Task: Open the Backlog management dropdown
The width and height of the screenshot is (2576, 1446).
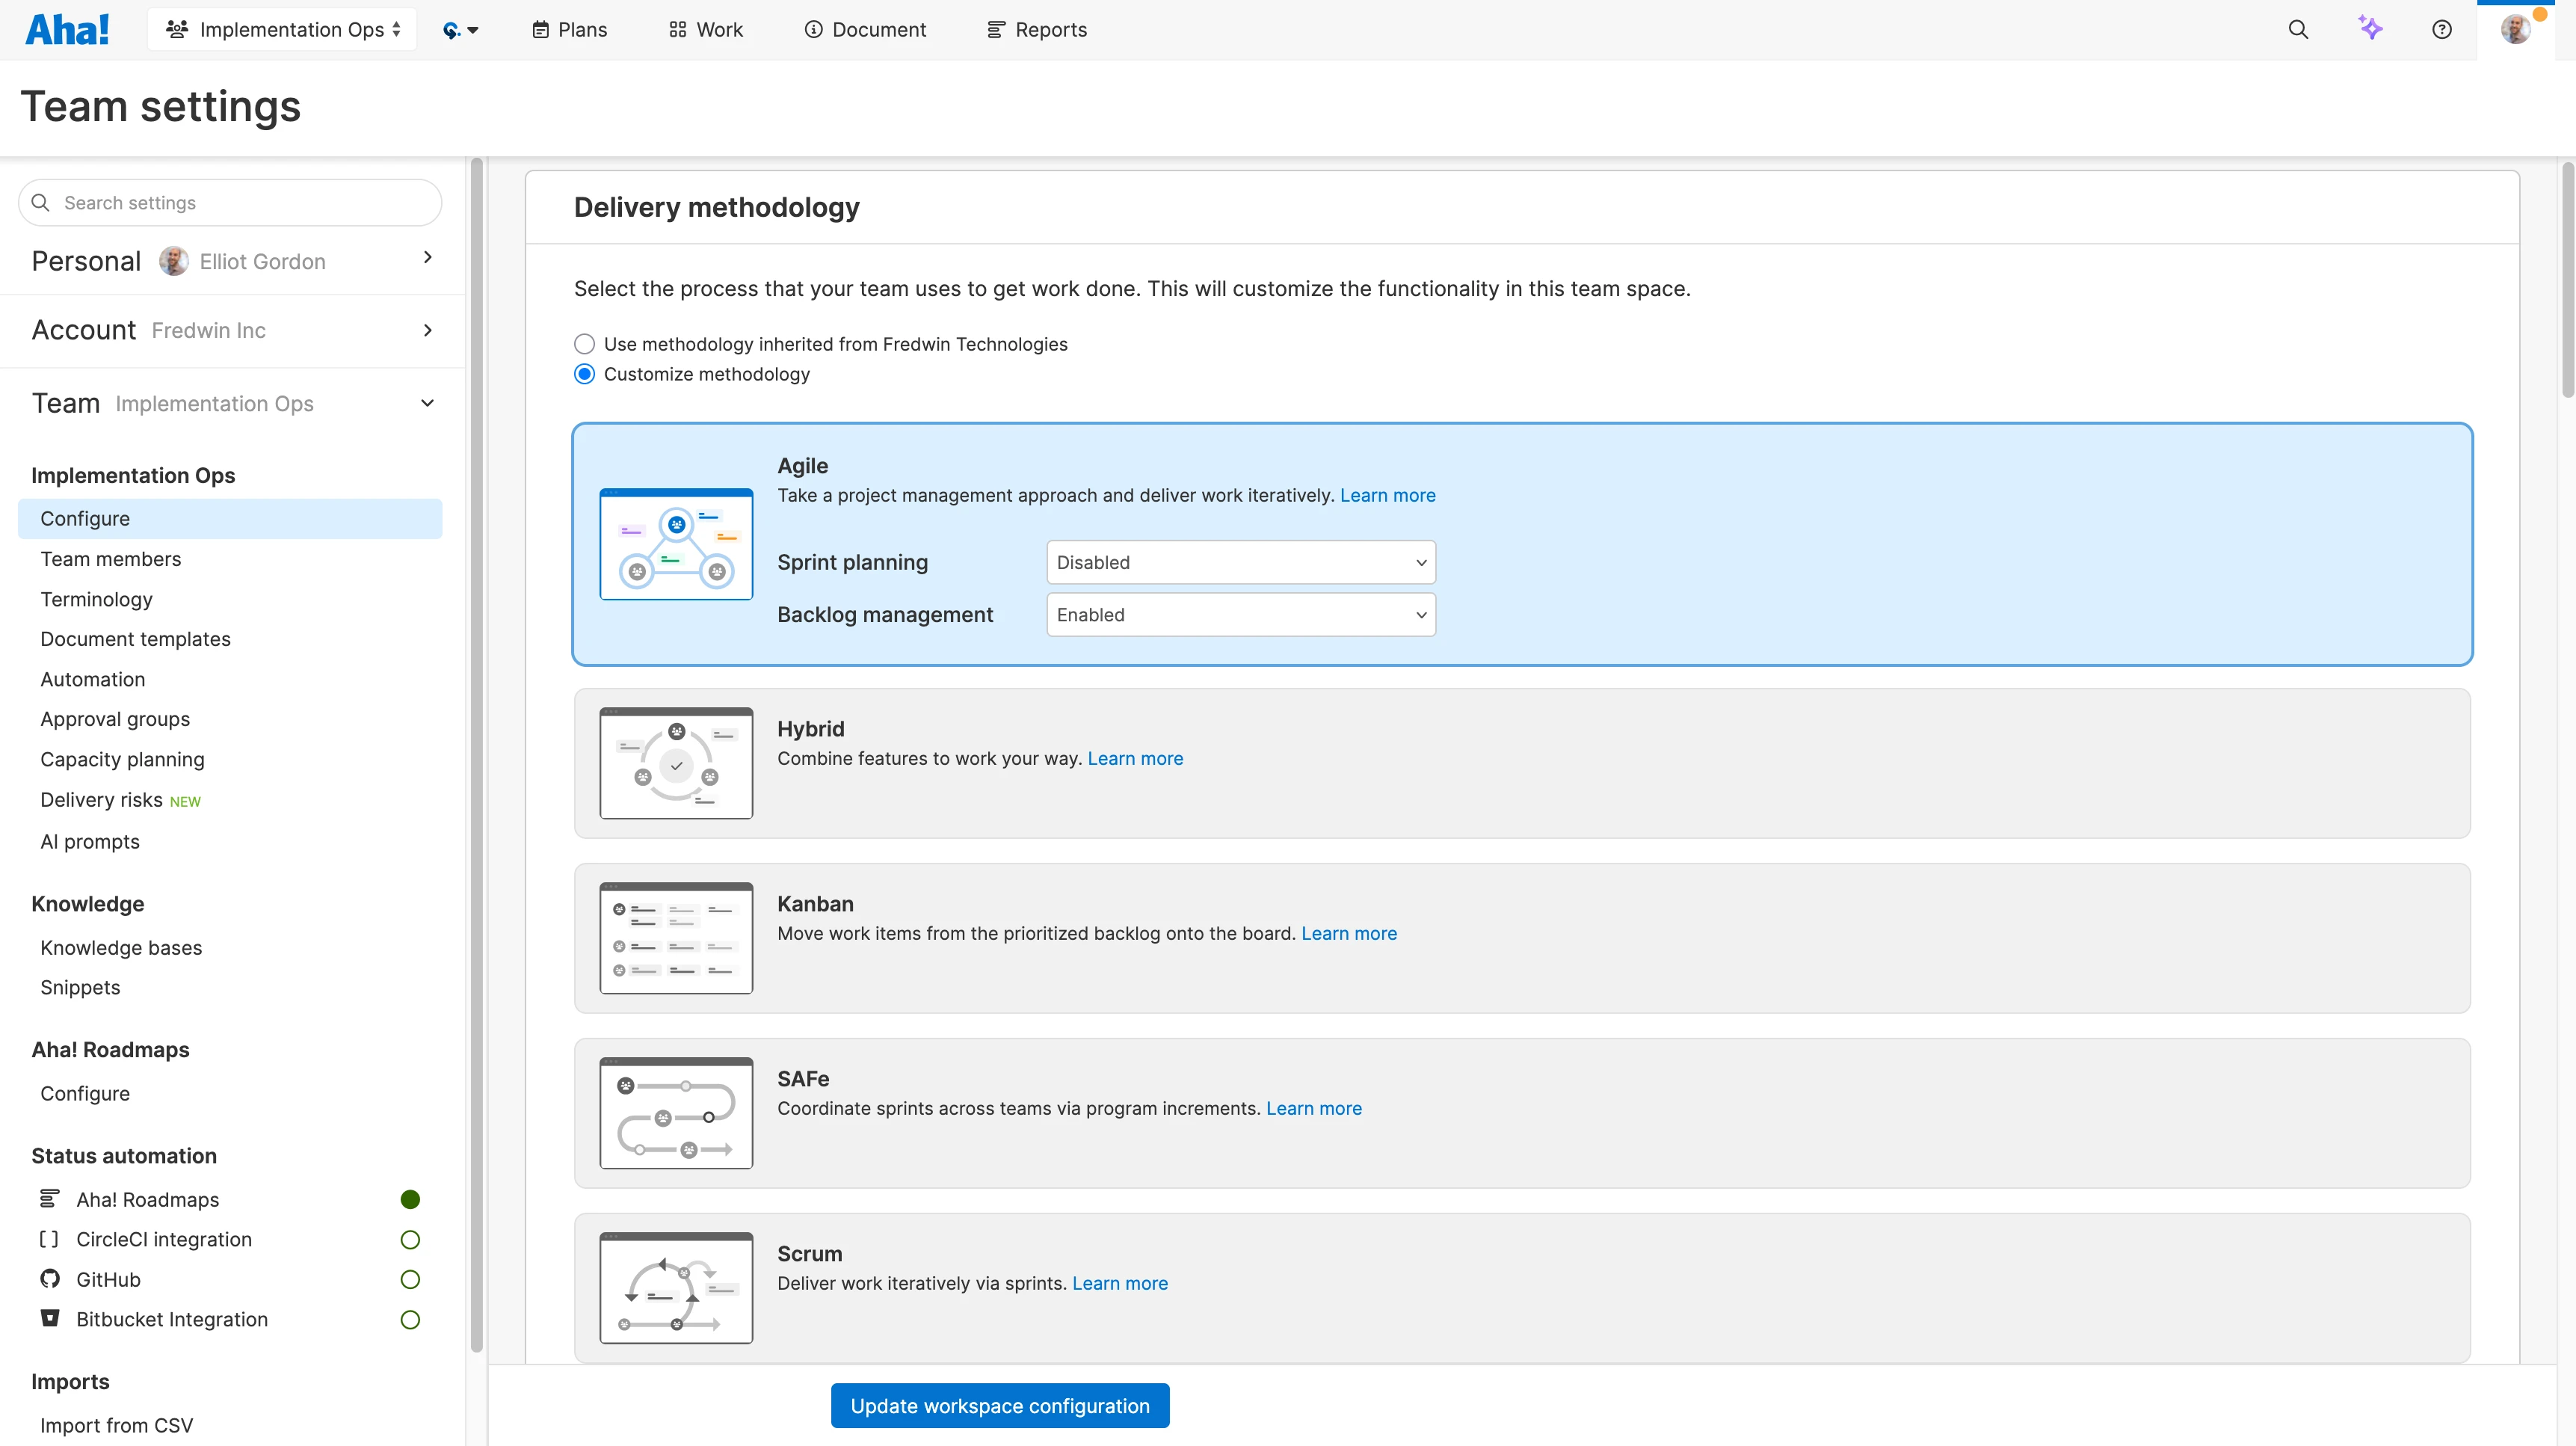Action: (1239, 614)
